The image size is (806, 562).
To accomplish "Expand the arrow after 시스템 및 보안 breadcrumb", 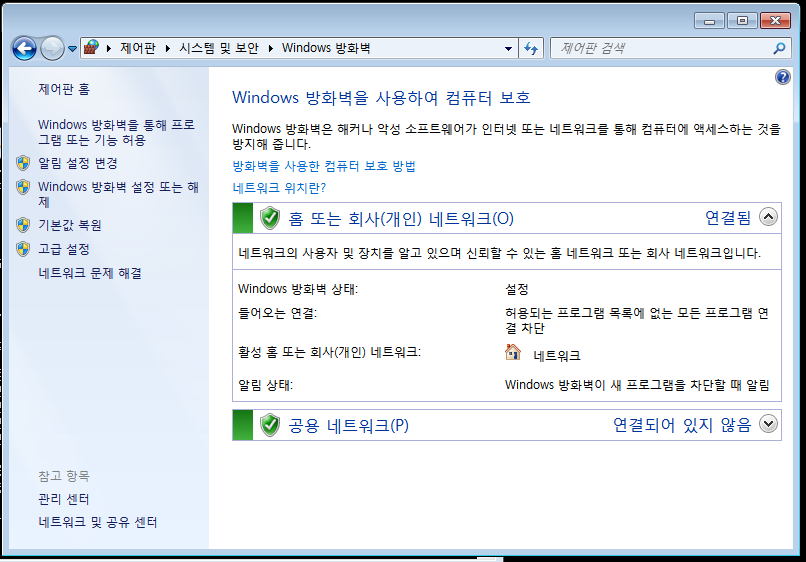I will 270,48.
